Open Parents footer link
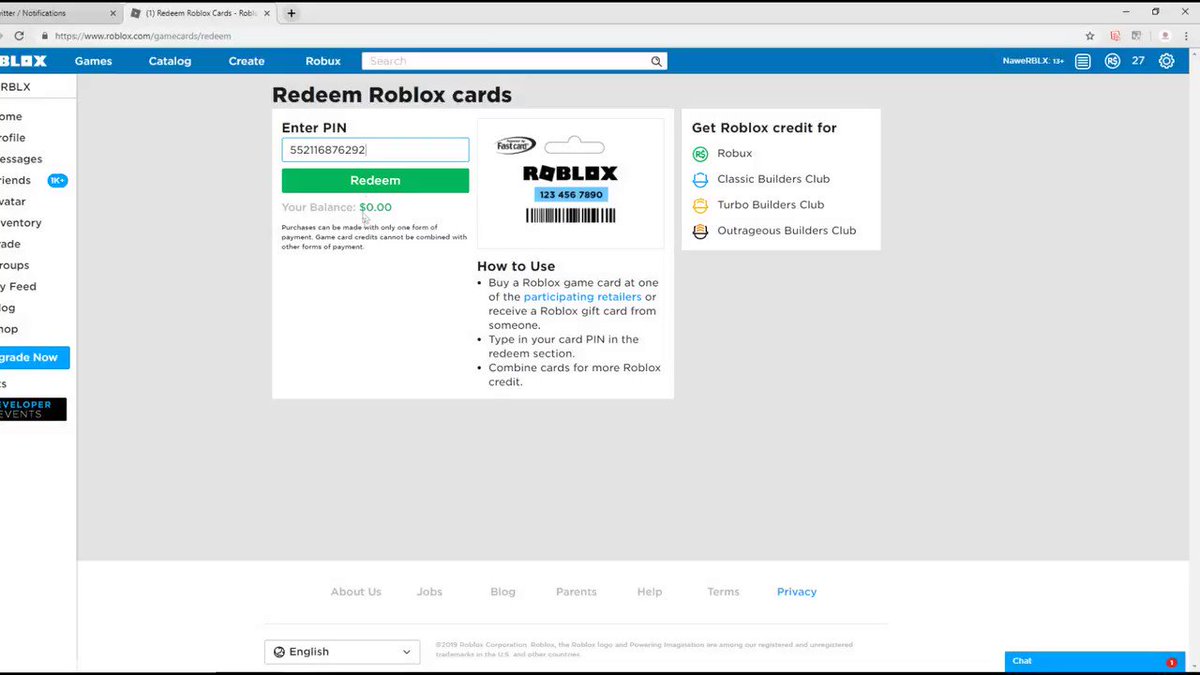 click(576, 592)
